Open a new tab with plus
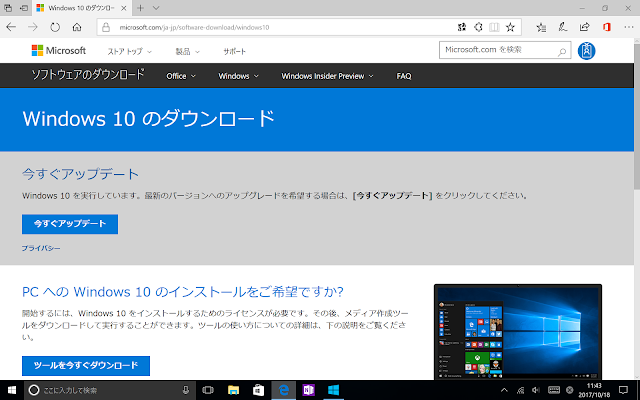This screenshot has height=400, width=640. coord(140,8)
